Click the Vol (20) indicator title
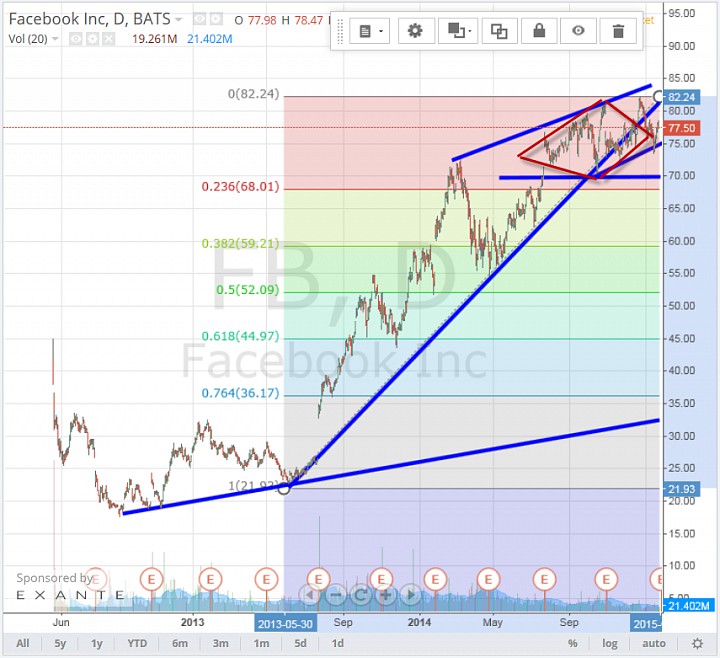This screenshot has height=658, width=720. (x=28, y=39)
